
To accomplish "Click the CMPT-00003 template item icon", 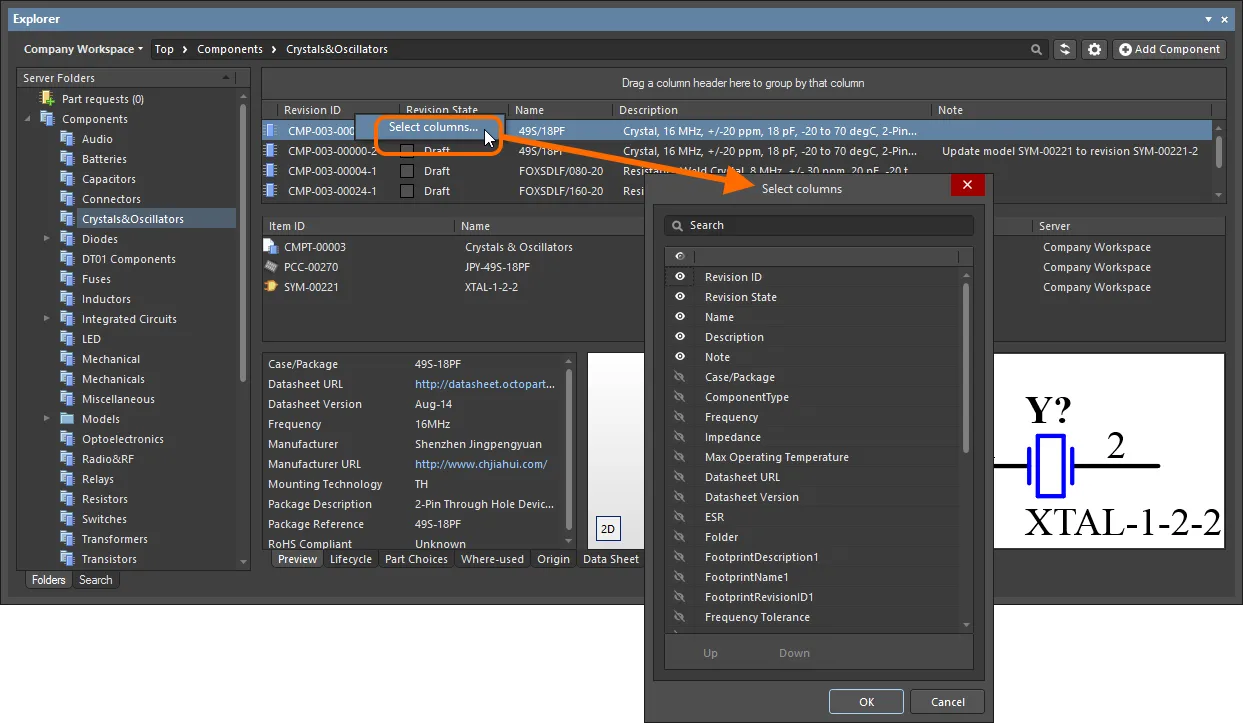I will tap(270, 246).
